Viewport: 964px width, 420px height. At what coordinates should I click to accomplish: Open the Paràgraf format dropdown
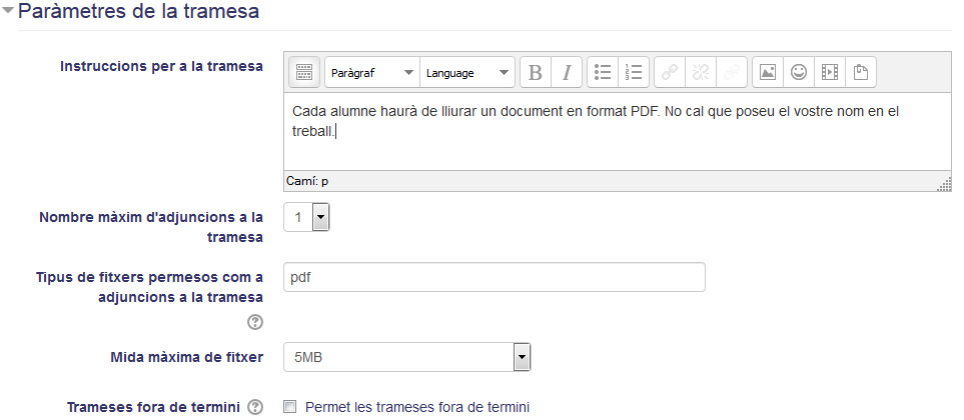click(372, 73)
